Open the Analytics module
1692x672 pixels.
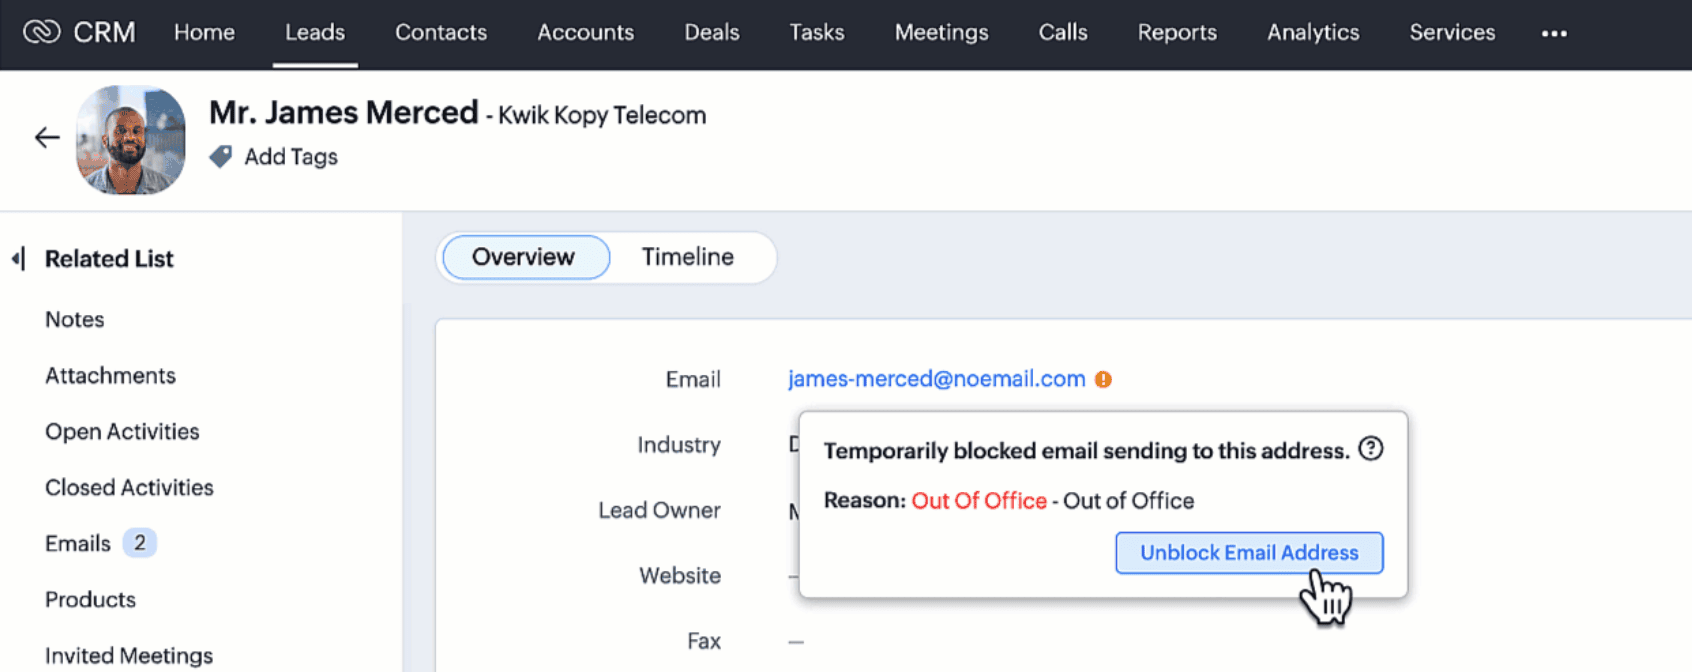(1313, 32)
